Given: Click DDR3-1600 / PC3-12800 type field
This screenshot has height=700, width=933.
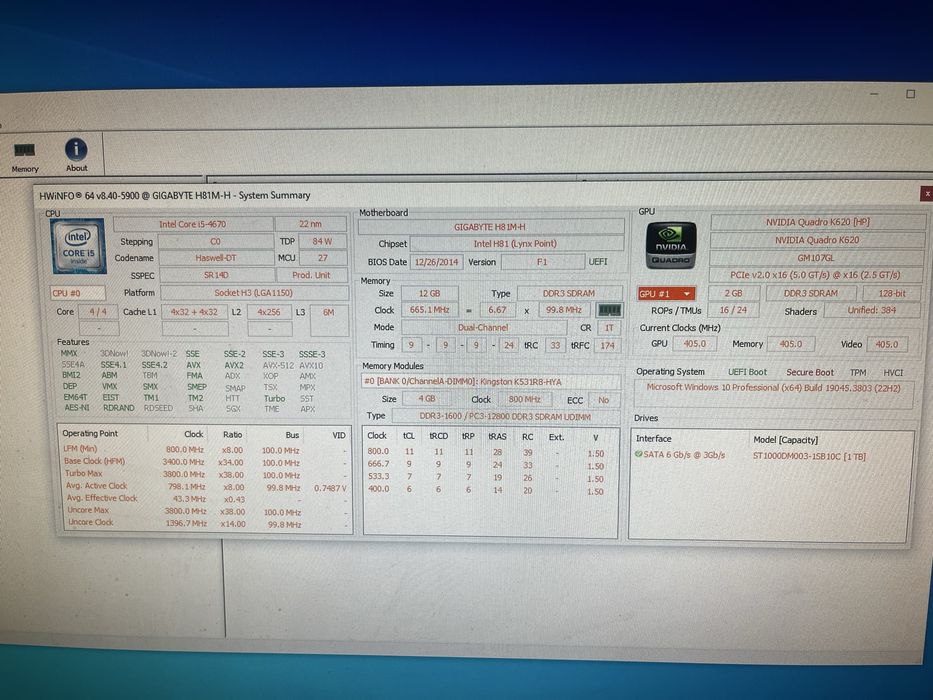Looking at the screenshot, I should coord(505,417).
